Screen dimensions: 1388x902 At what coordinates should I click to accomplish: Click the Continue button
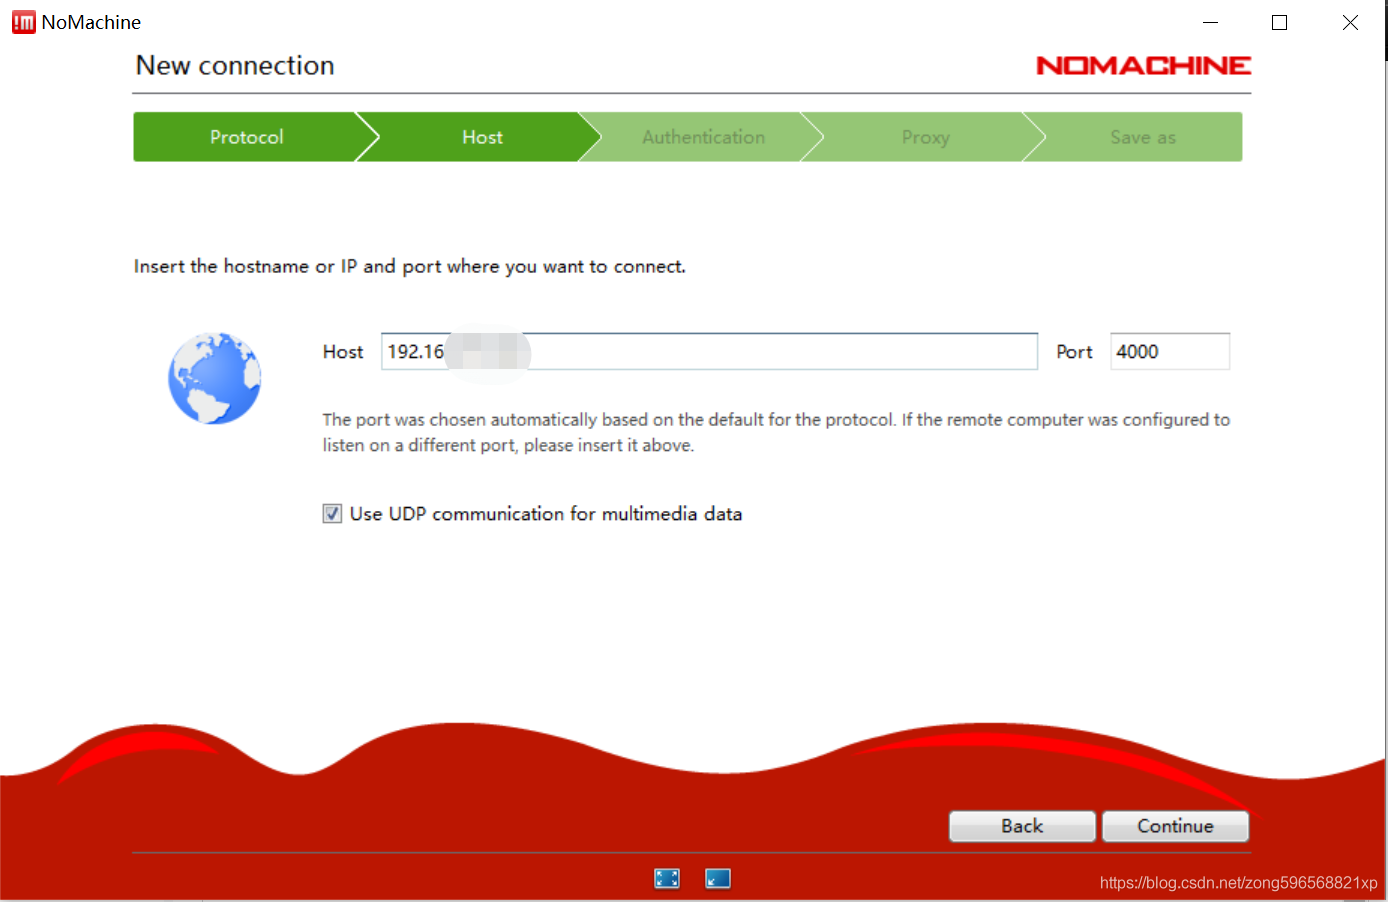click(1175, 826)
